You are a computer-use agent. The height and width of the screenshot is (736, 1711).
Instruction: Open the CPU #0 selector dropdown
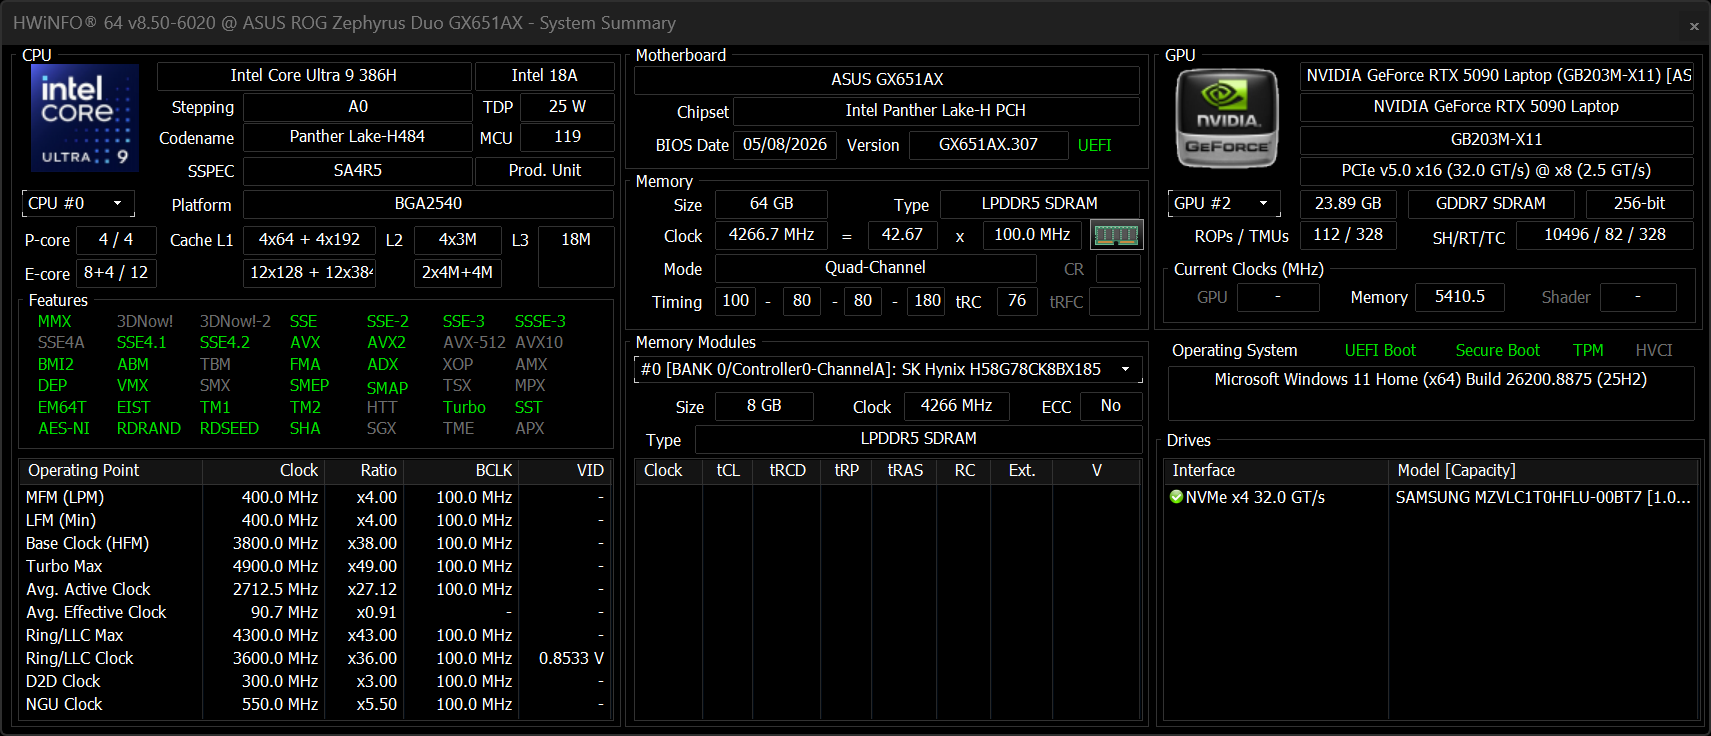(78, 204)
